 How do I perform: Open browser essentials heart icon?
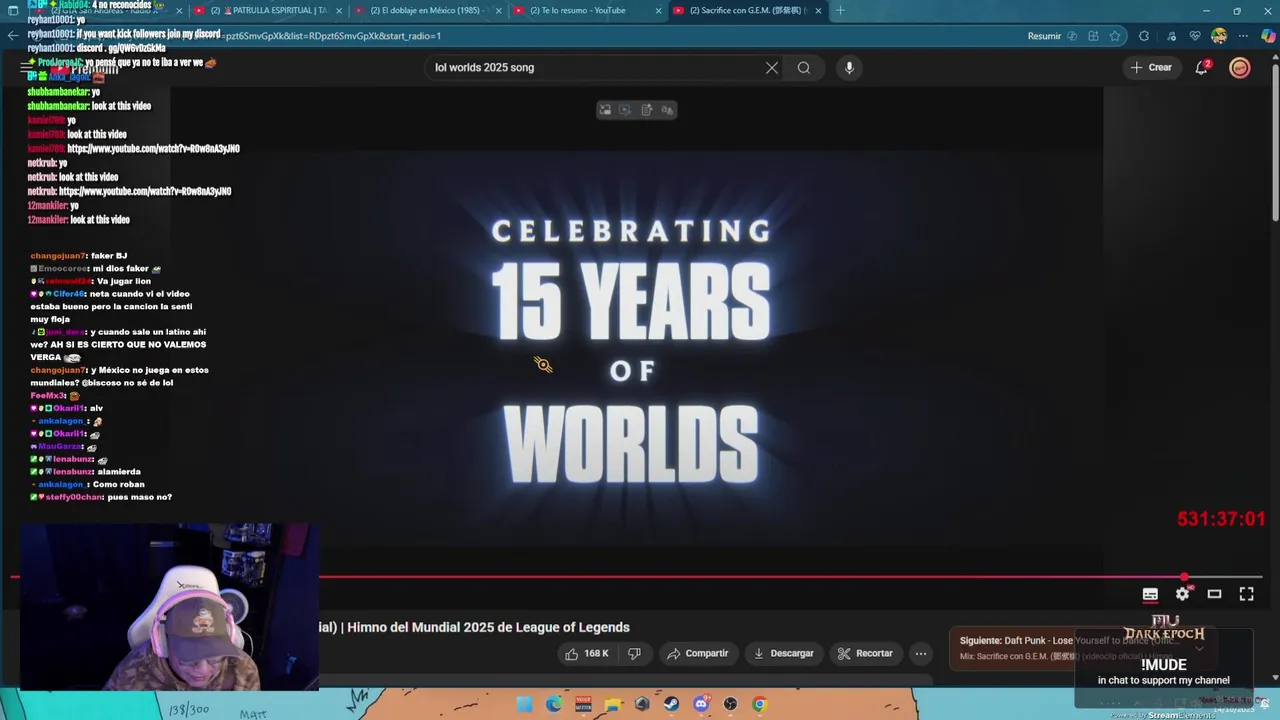pos(1195,36)
